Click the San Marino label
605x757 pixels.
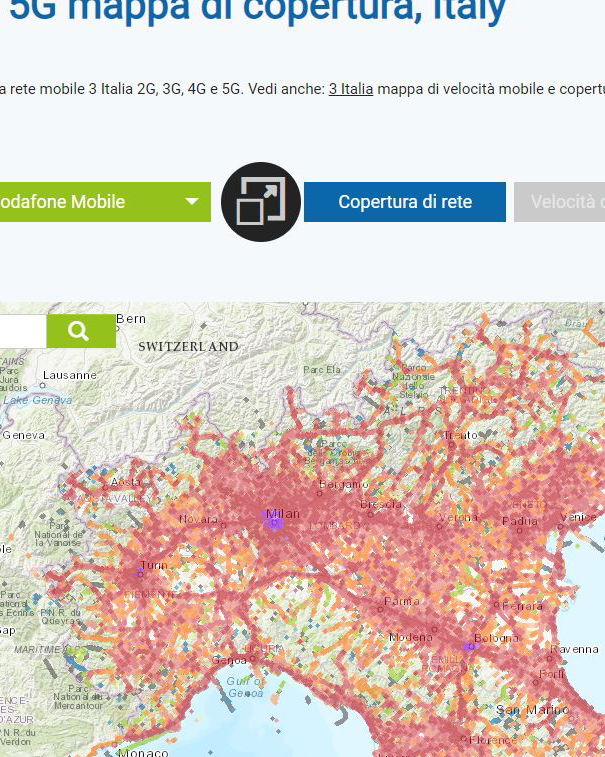(x=533, y=710)
